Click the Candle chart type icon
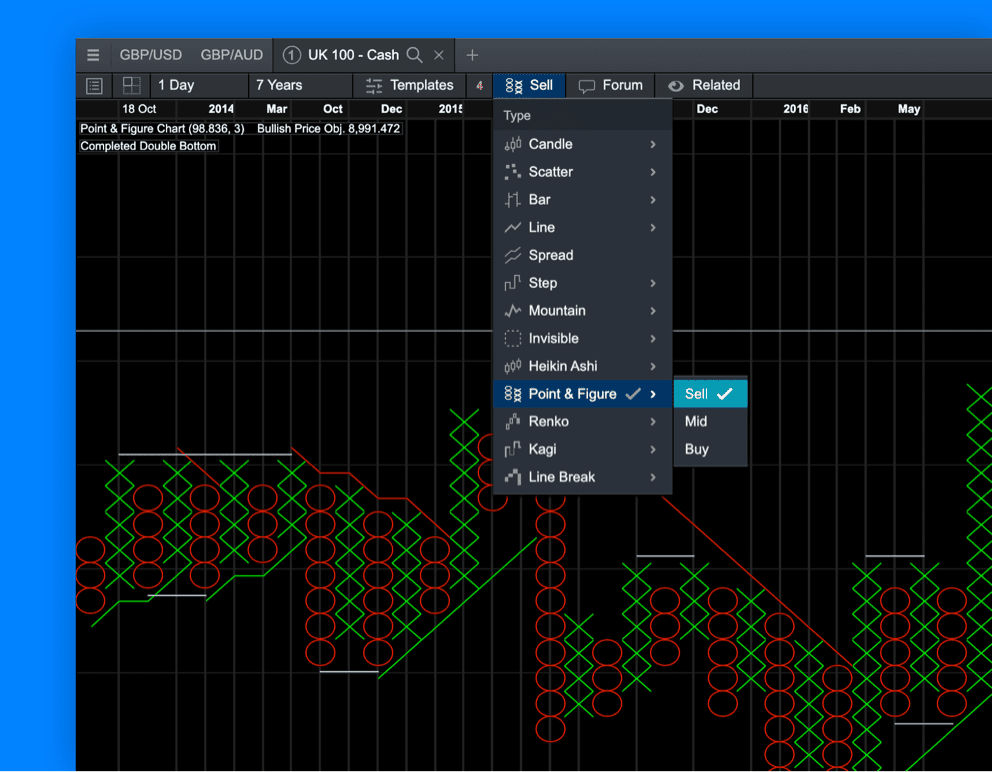This screenshot has height=772, width=992. (512, 144)
